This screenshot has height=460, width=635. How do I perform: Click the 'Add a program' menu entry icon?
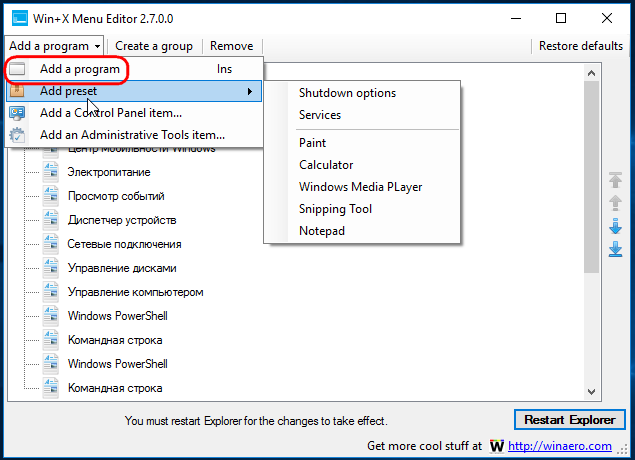(x=17, y=69)
